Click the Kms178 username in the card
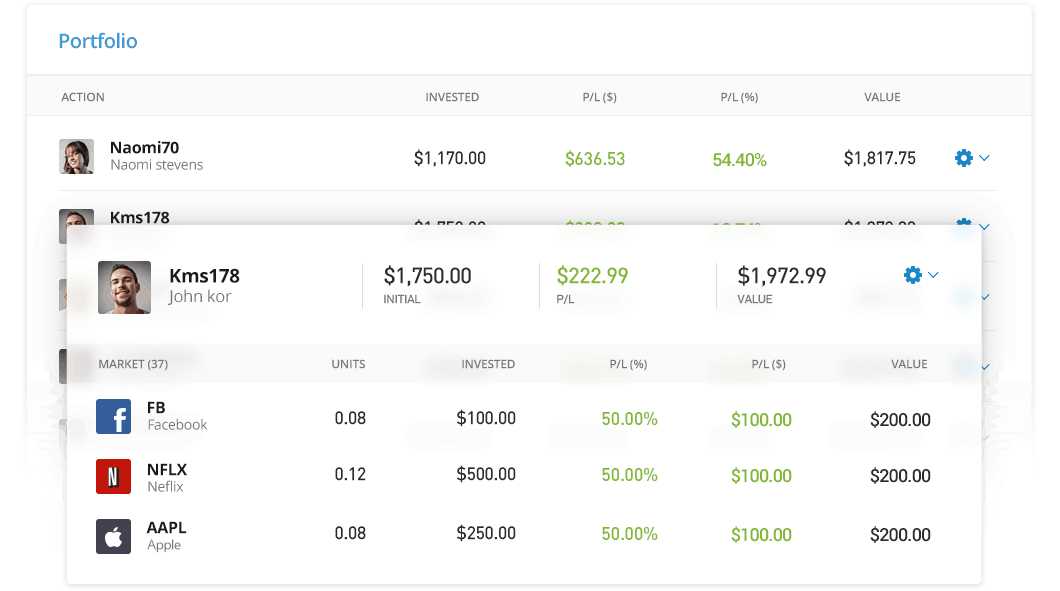The width and height of the screenshot is (1060, 591). click(x=204, y=276)
